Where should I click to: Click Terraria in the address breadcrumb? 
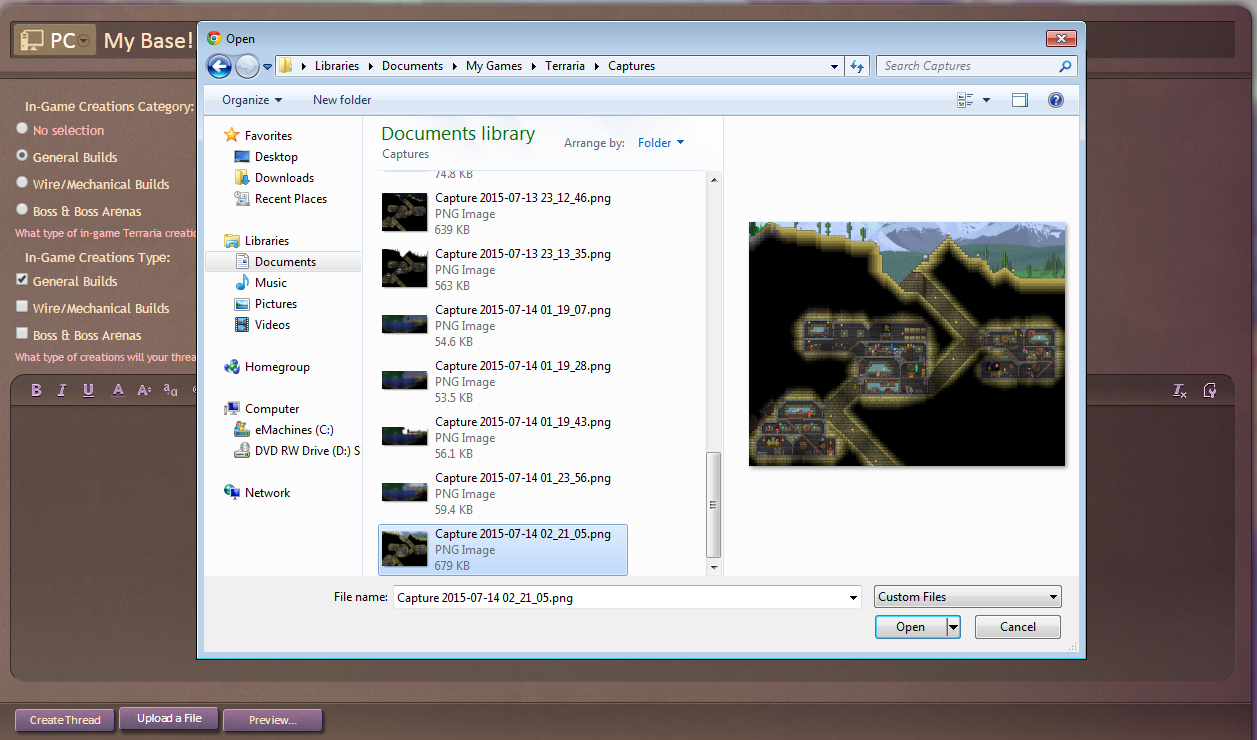566,66
